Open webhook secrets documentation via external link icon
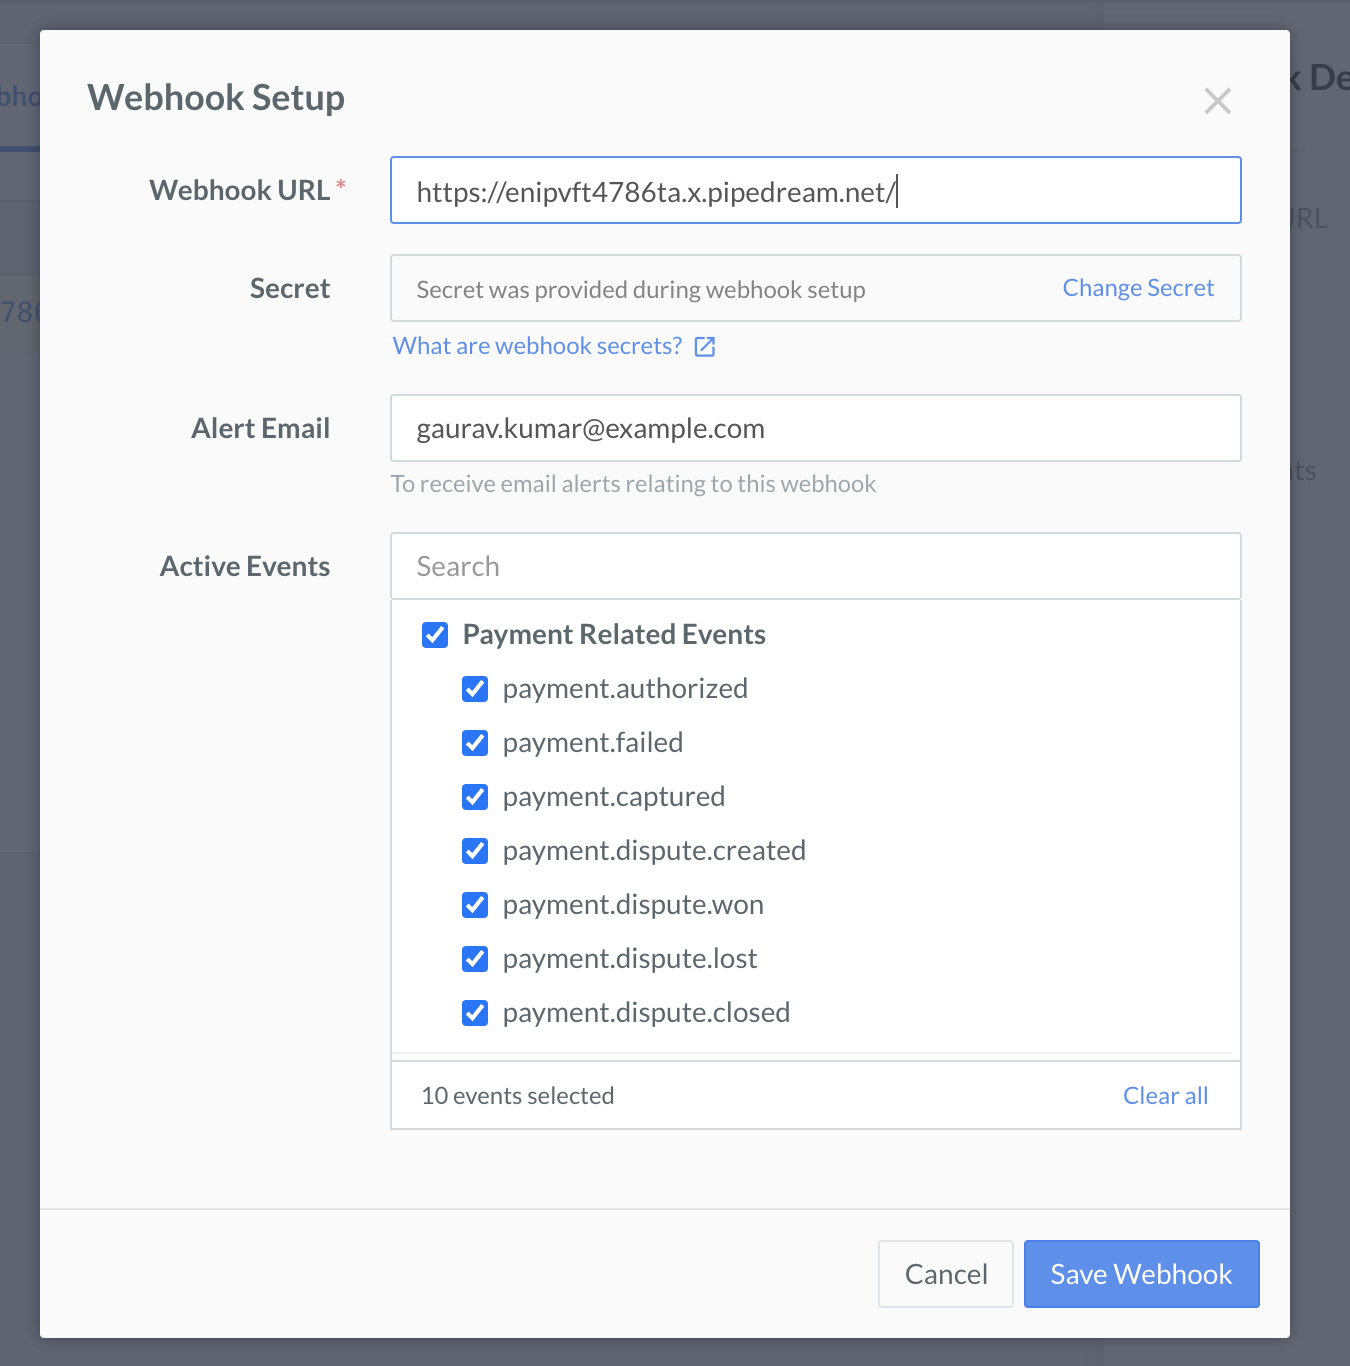Screen dimensions: 1350x1366 pyautogui.click(x=705, y=345)
